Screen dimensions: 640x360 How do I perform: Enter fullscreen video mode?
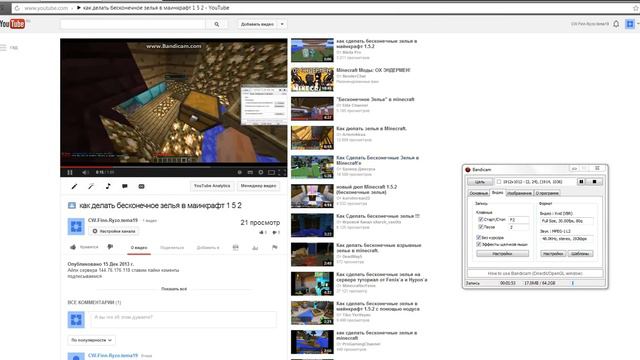282,173
